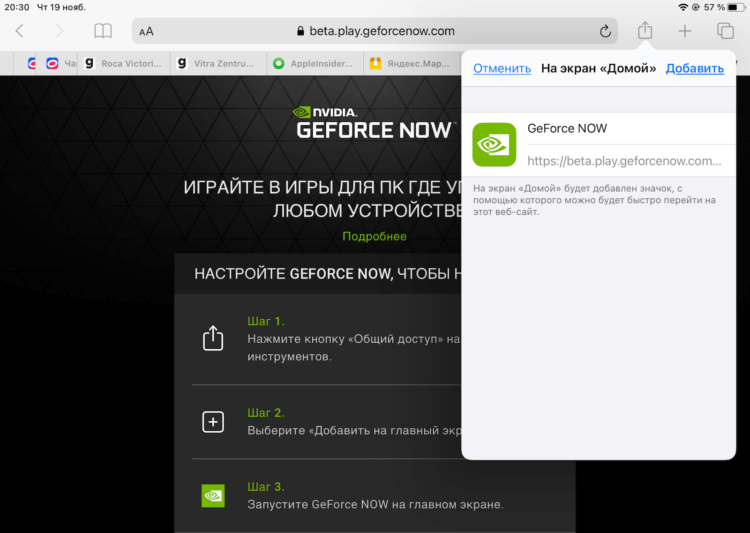Click Запустите GeForce NOW на главном экране text

pos(375,505)
